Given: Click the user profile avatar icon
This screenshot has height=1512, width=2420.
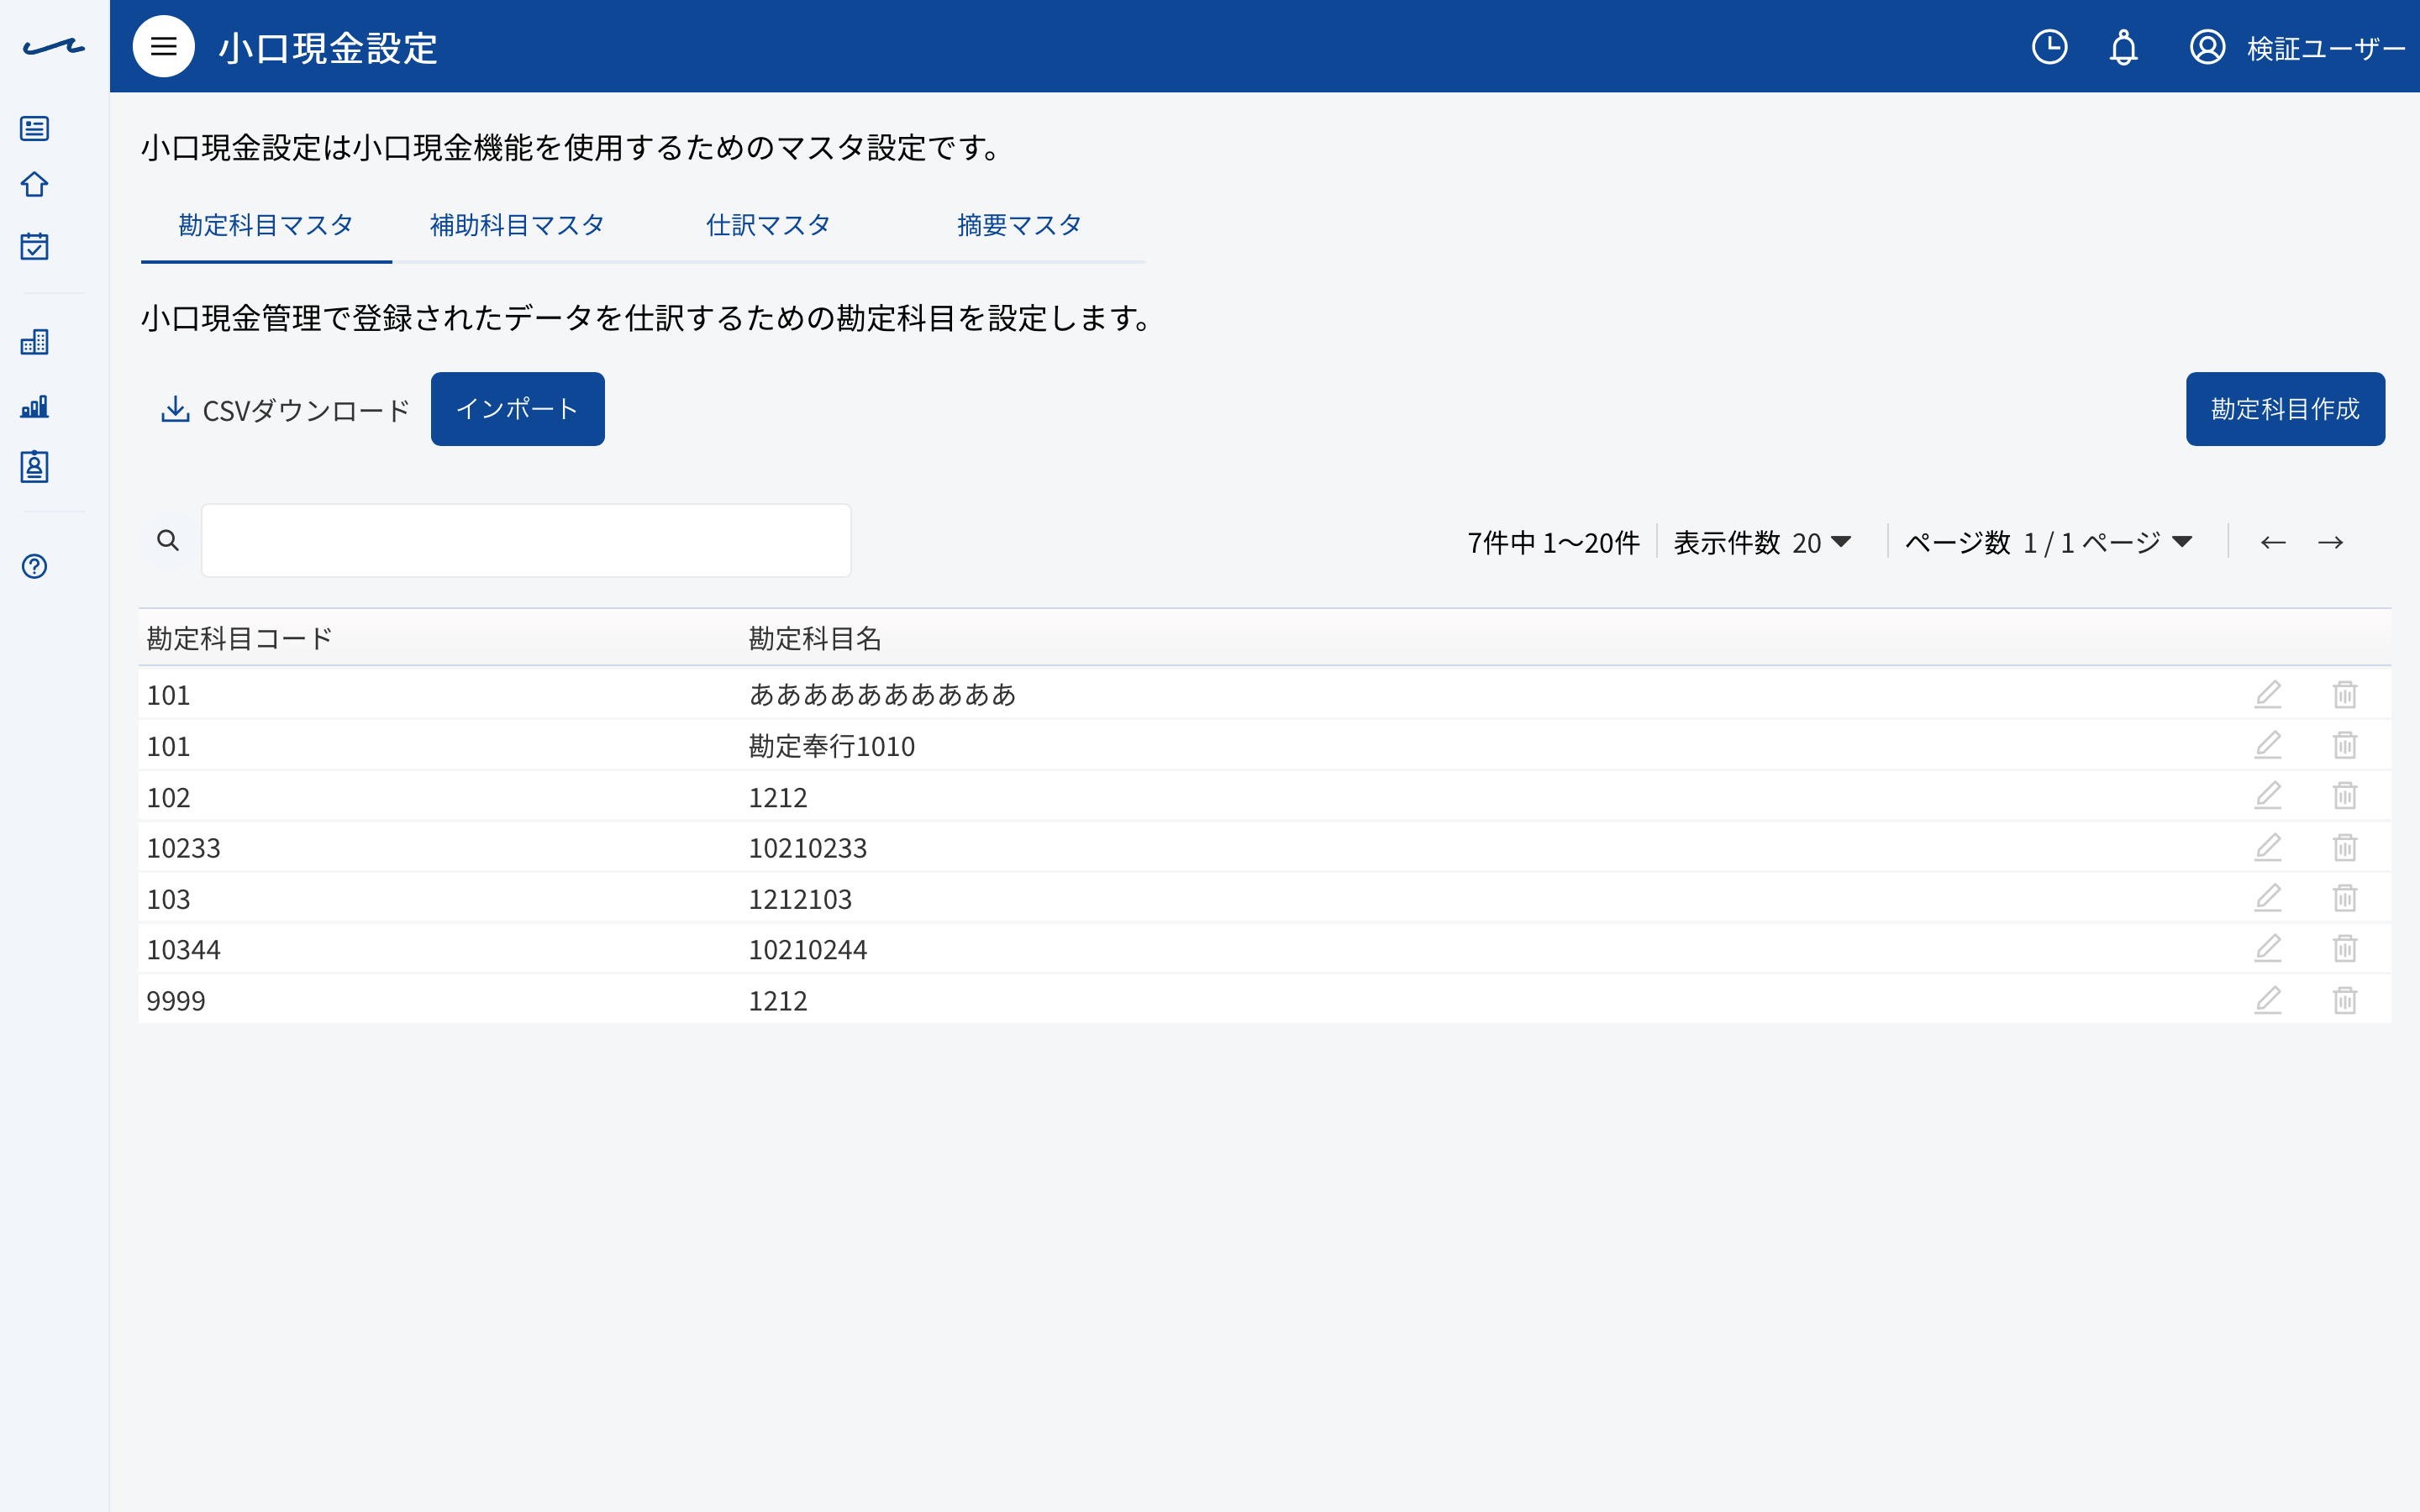Looking at the screenshot, I should 2207,47.
